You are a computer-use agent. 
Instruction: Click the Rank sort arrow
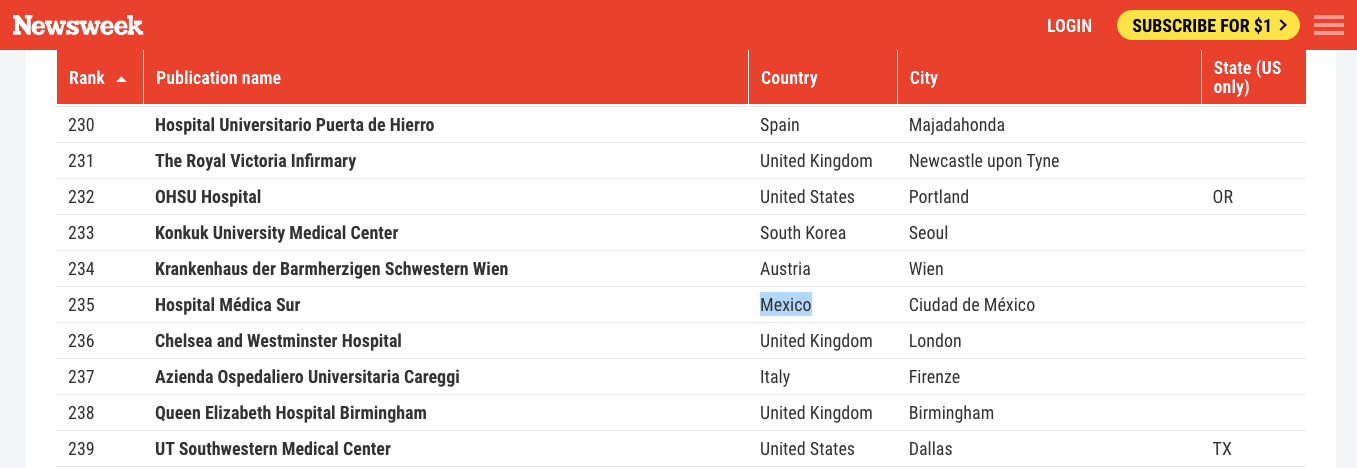tap(122, 78)
